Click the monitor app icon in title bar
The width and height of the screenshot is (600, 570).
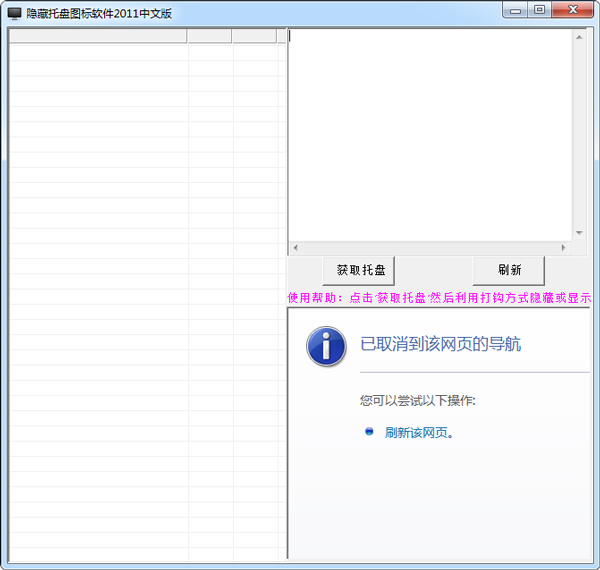point(15,13)
